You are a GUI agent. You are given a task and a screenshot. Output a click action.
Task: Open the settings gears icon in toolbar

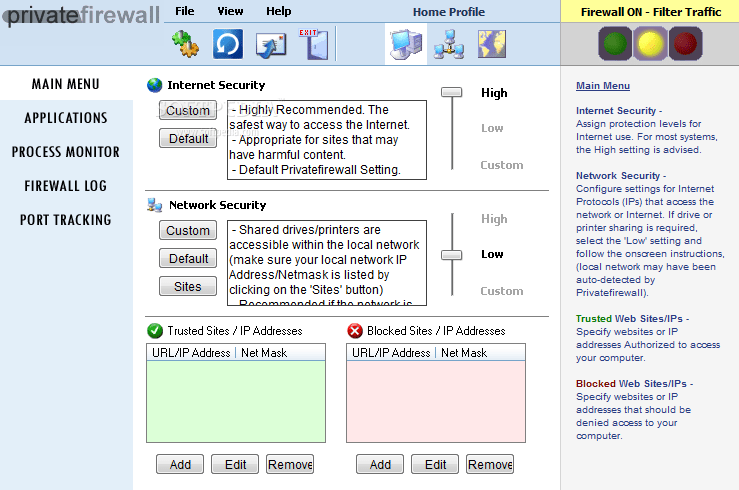pyautogui.click(x=185, y=44)
